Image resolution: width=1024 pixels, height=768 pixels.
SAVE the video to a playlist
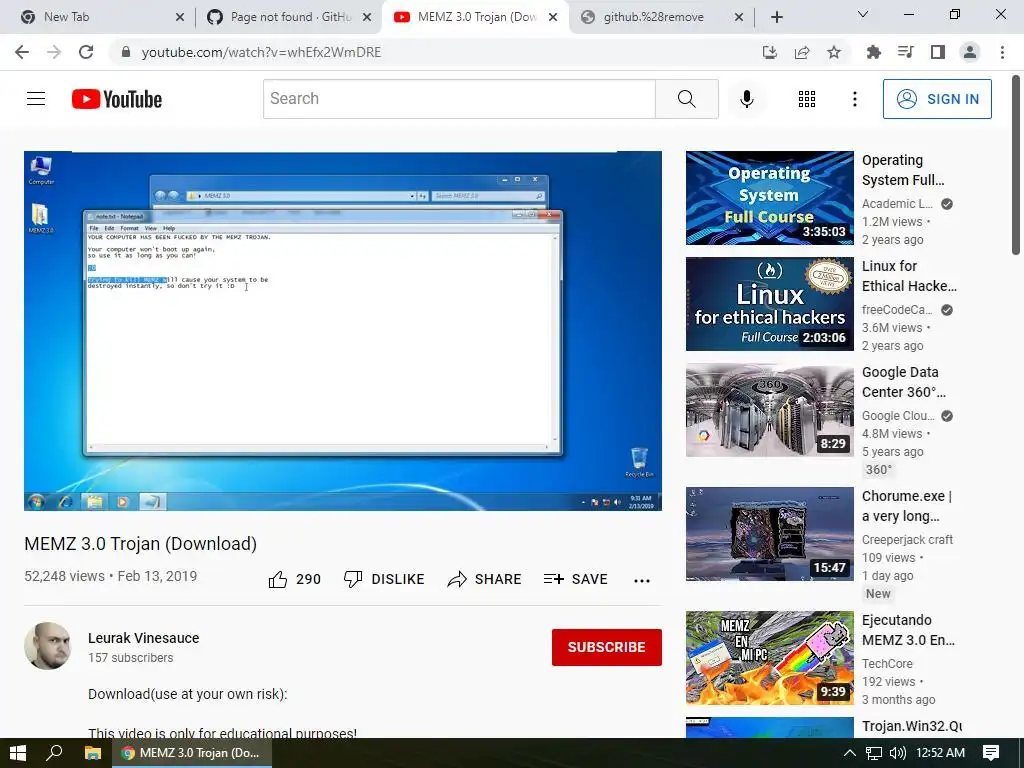pyautogui.click(x=575, y=579)
